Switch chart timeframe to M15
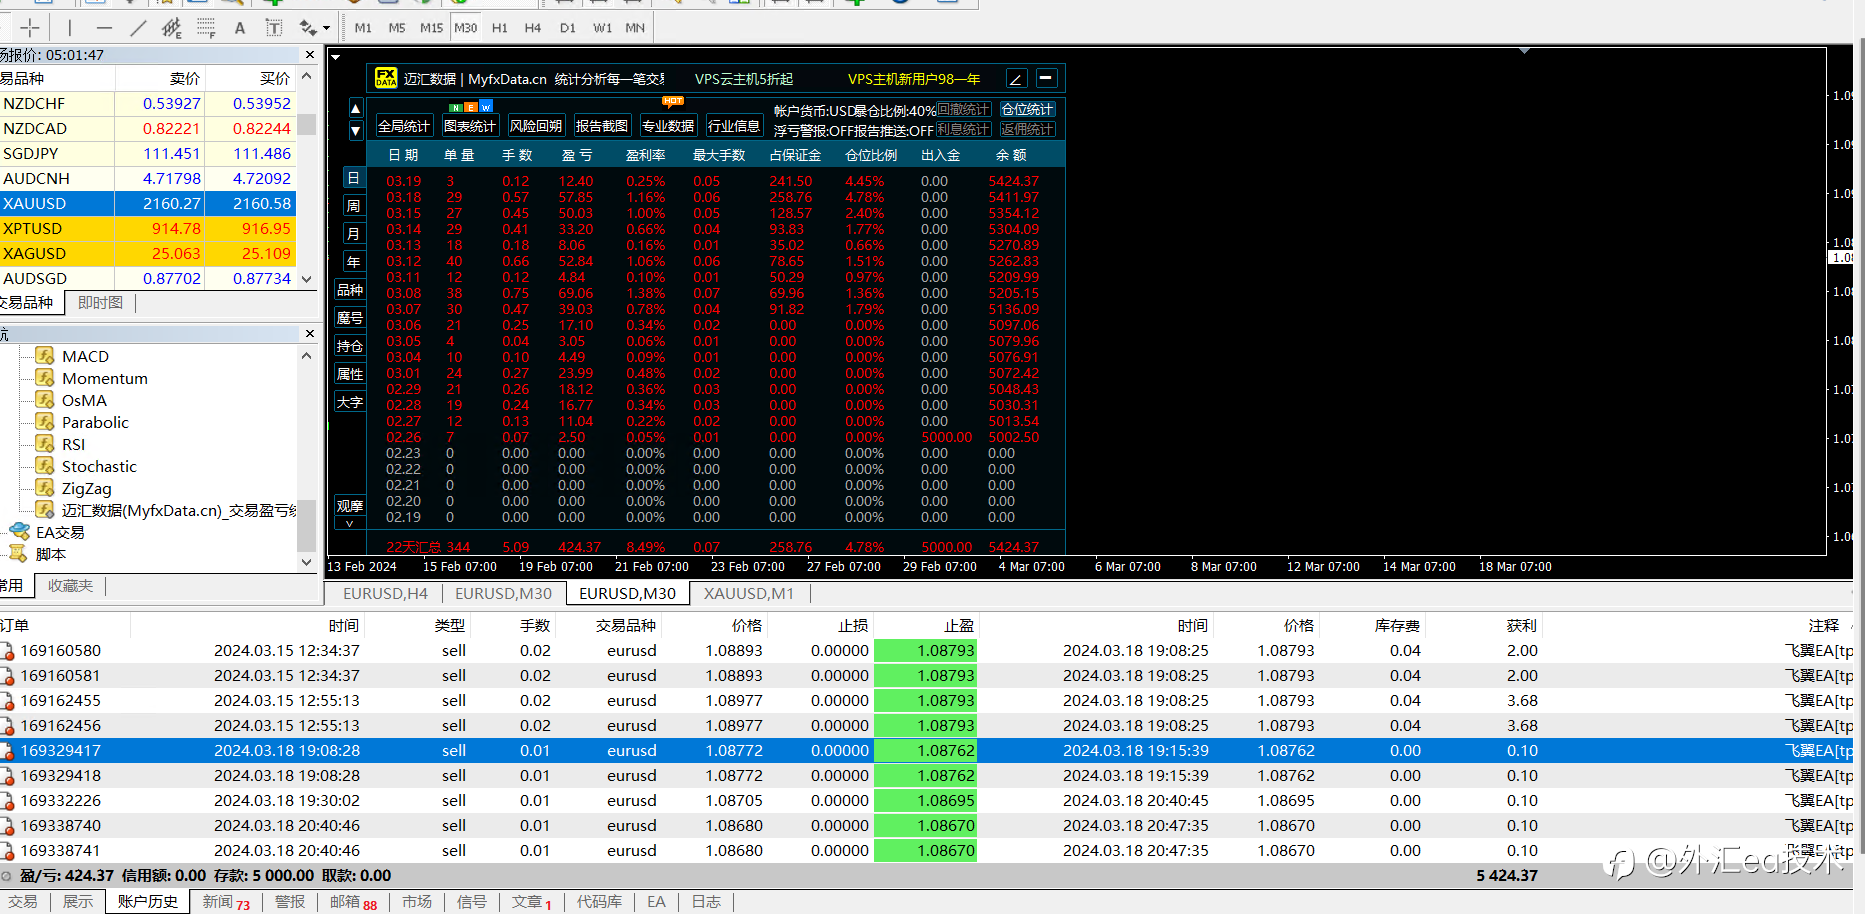Image resolution: width=1865 pixels, height=914 pixels. click(431, 28)
